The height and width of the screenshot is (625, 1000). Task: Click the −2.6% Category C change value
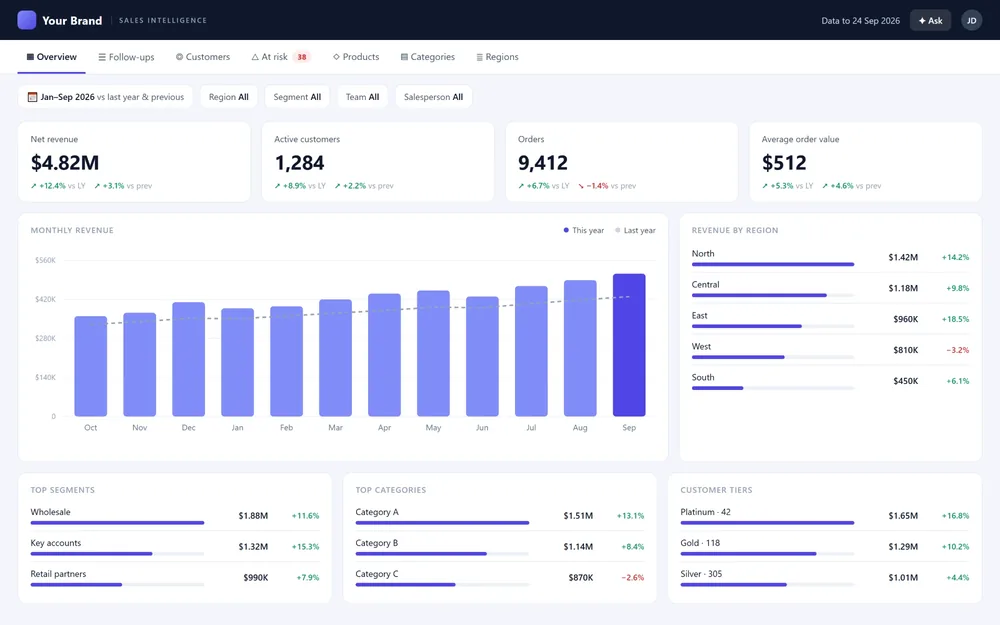(x=633, y=577)
